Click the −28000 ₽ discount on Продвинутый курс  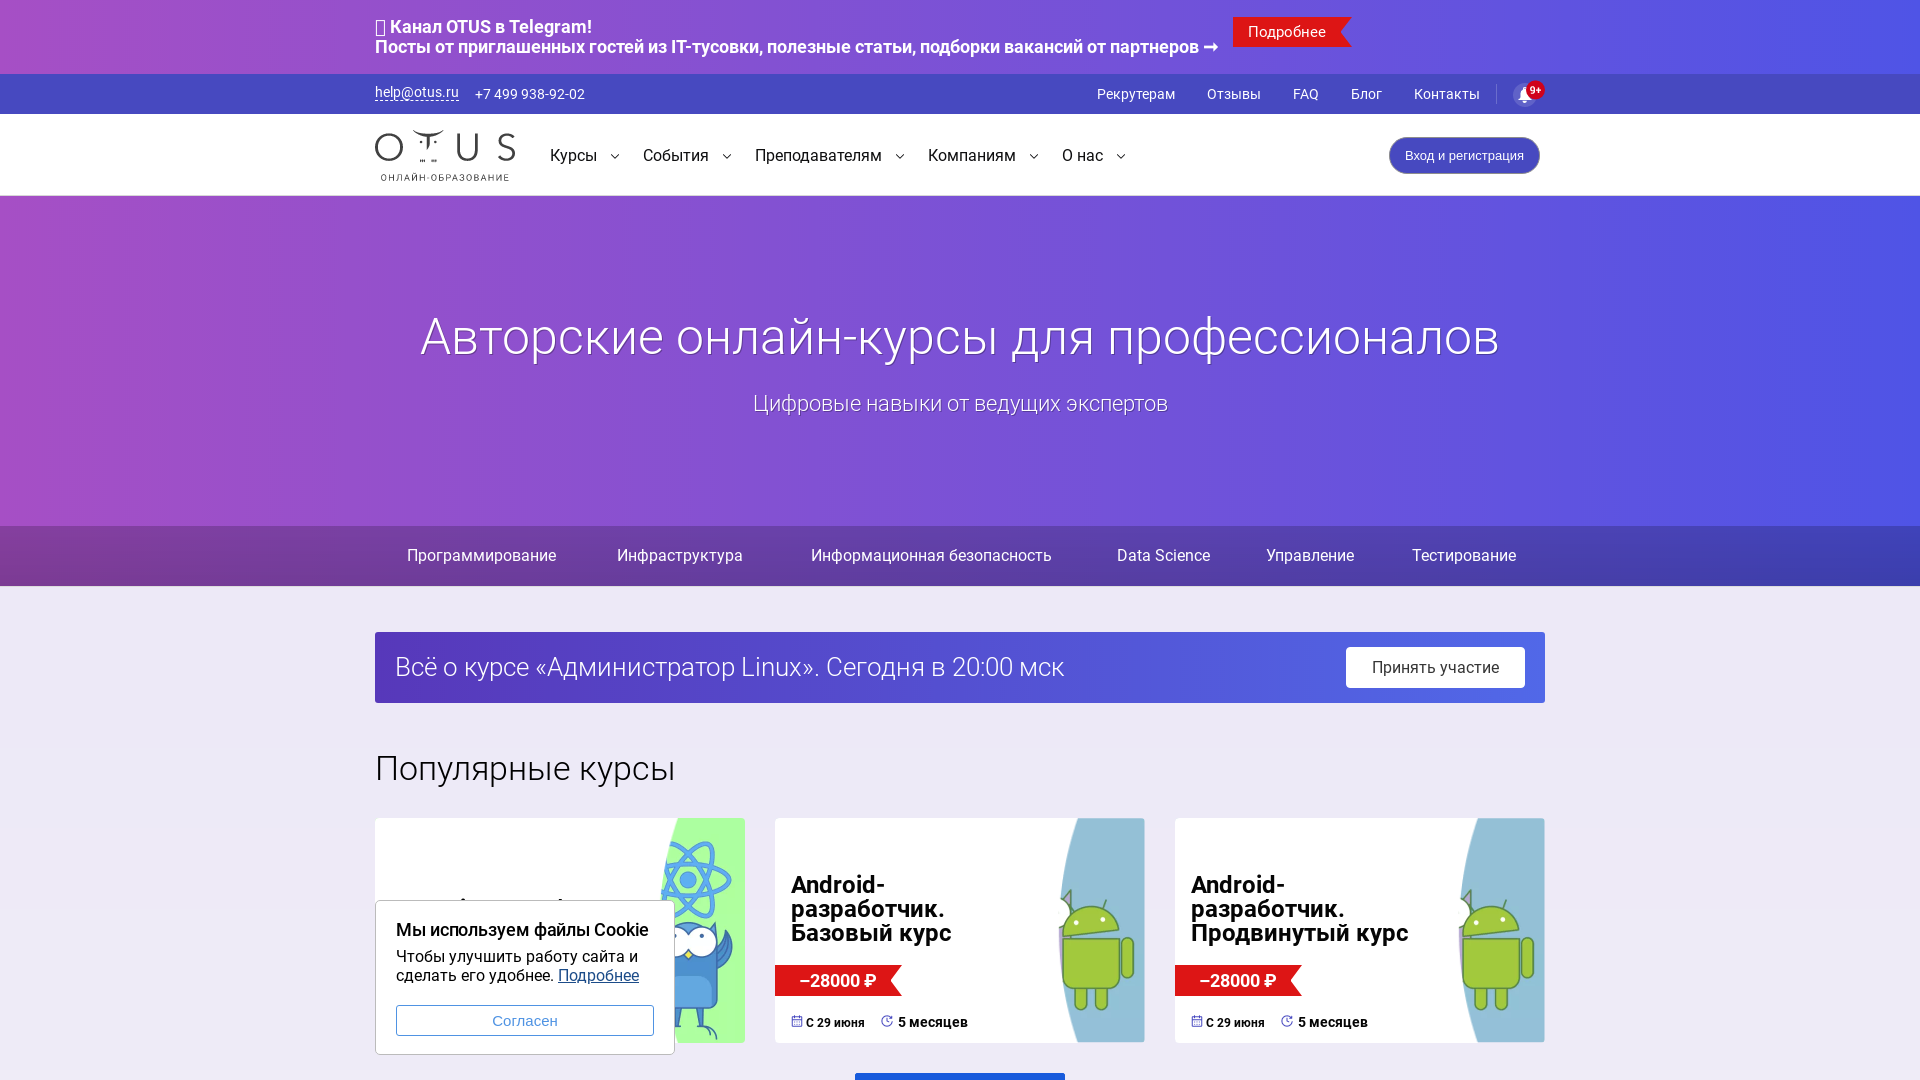(1238, 981)
